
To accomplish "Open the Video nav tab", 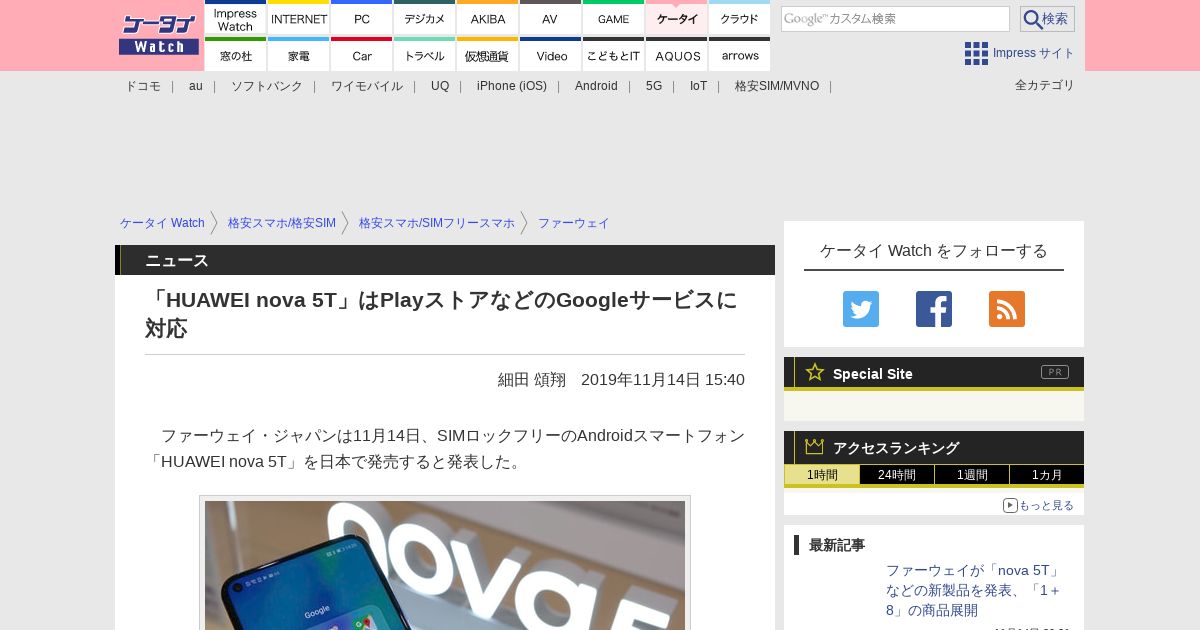I will point(551,55).
